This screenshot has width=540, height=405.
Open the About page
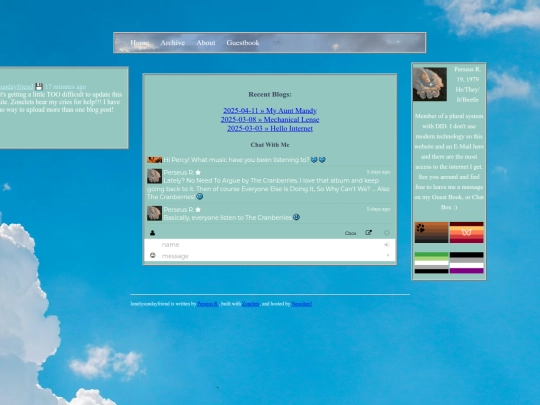click(x=206, y=43)
